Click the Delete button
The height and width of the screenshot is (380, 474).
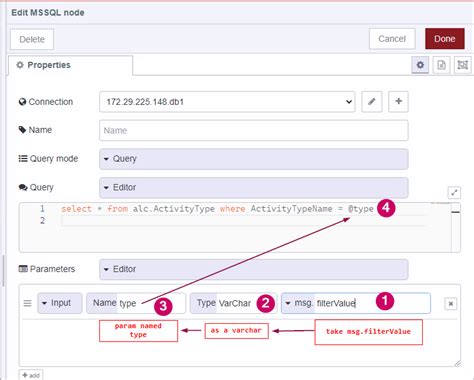[32, 39]
